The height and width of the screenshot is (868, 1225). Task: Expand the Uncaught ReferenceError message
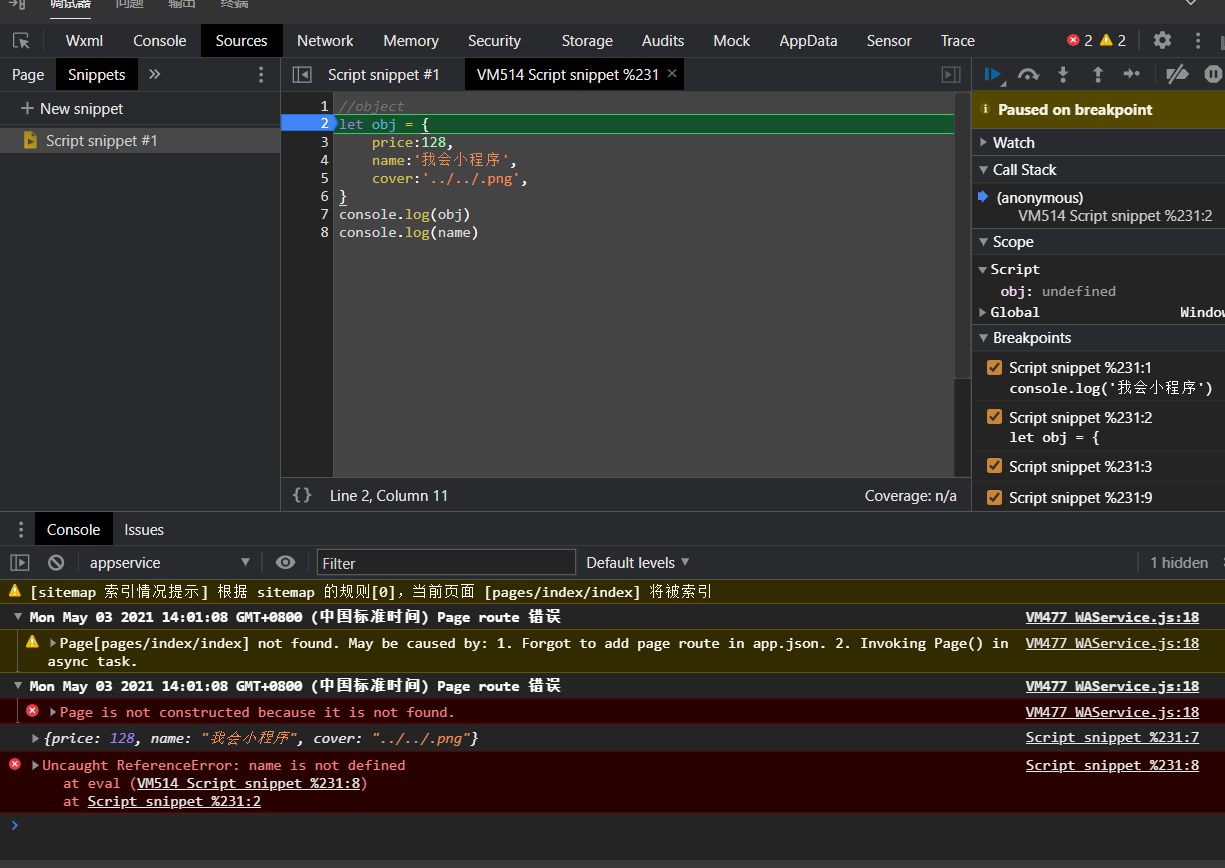pos(35,765)
